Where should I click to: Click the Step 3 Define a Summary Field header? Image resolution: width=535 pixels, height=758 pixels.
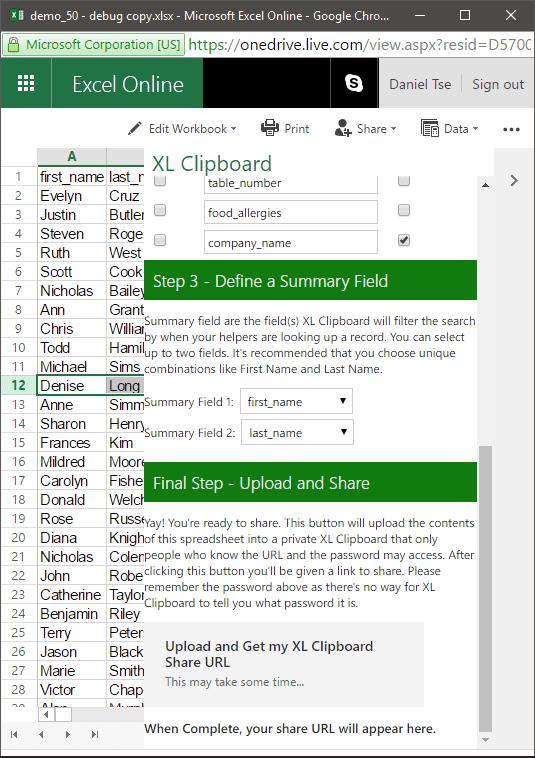pyautogui.click(x=310, y=280)
